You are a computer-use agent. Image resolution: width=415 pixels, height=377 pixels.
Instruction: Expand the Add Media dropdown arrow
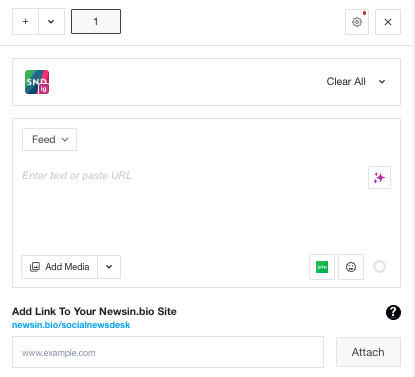pyautogui.click(x=109, y=267)
